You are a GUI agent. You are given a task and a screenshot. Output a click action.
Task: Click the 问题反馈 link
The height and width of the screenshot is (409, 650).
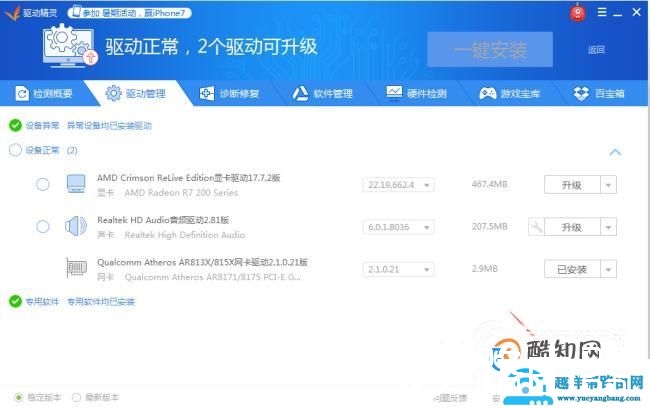point(450,398)
